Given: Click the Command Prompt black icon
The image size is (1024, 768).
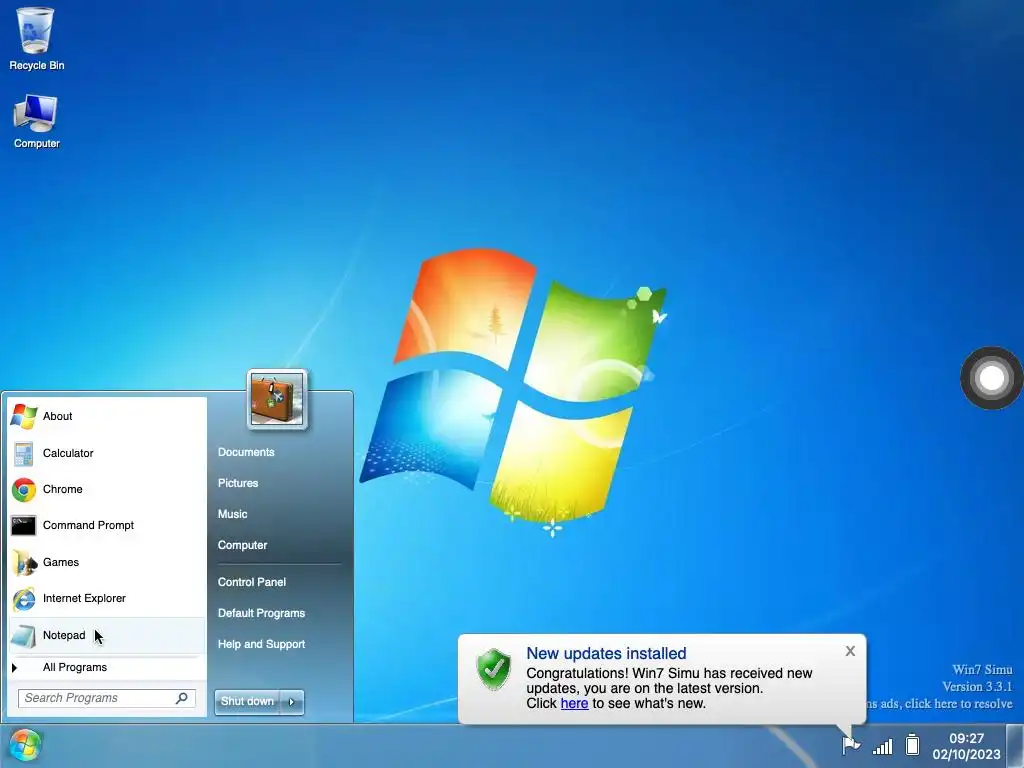Looking at the screenshot, I should 24,526.
